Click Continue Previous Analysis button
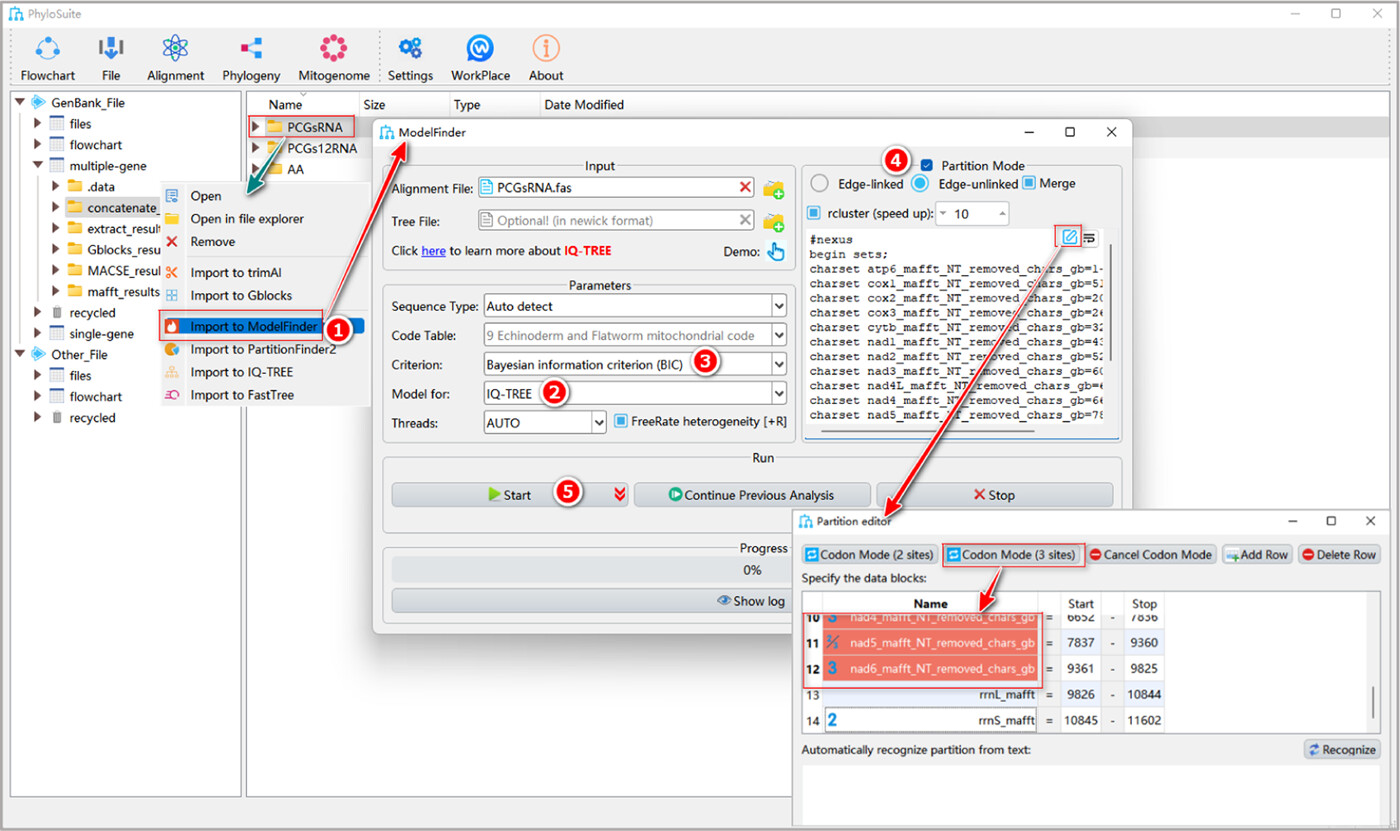 coord(752,494)
